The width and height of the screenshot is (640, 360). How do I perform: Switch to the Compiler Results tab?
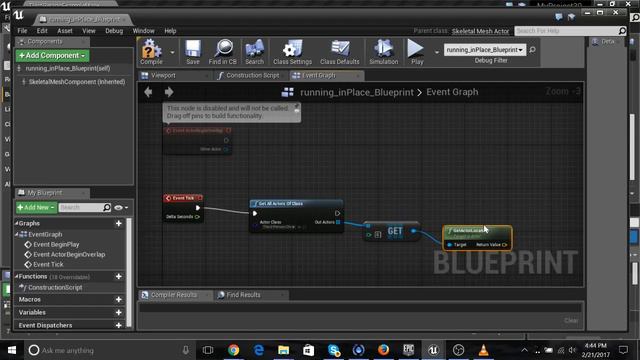(x=175, y=295)
